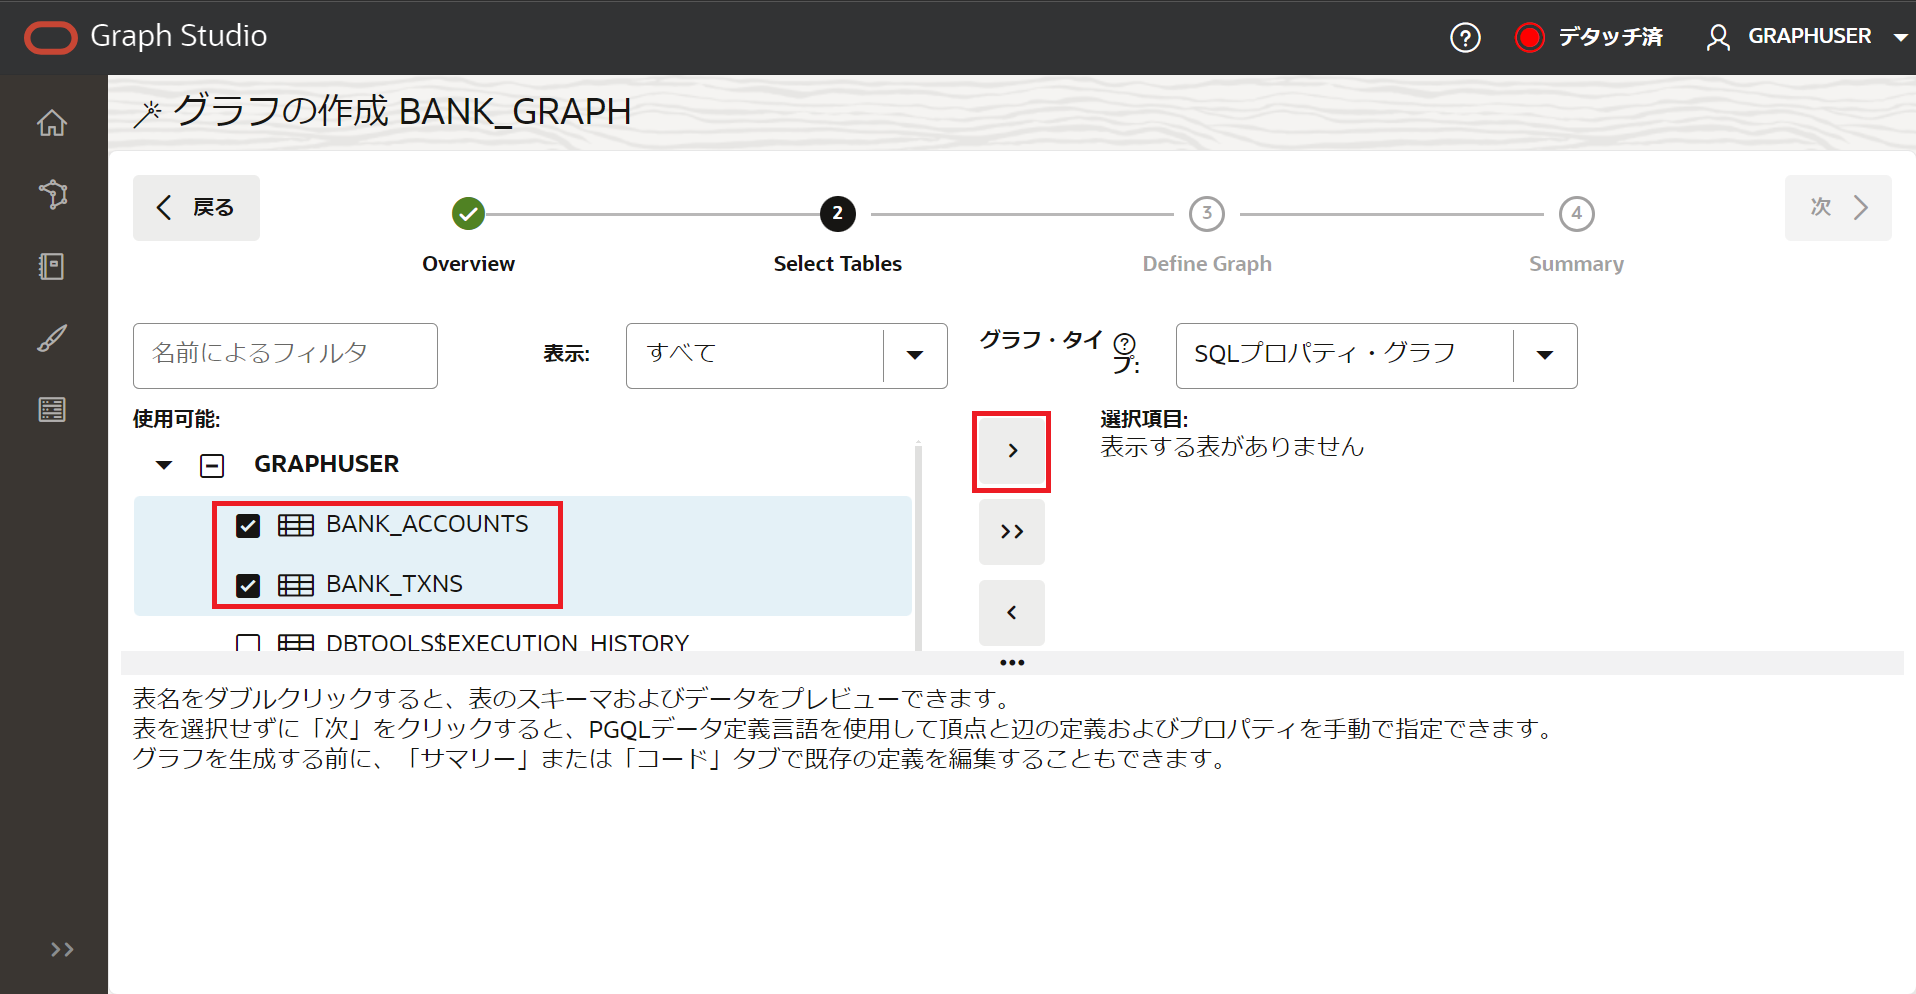Image resolution: width=1916 pixels, height=994 pixels.
Task: Uncheck the BANK_ACCOUNTS table checkbox
Action: 248,526
